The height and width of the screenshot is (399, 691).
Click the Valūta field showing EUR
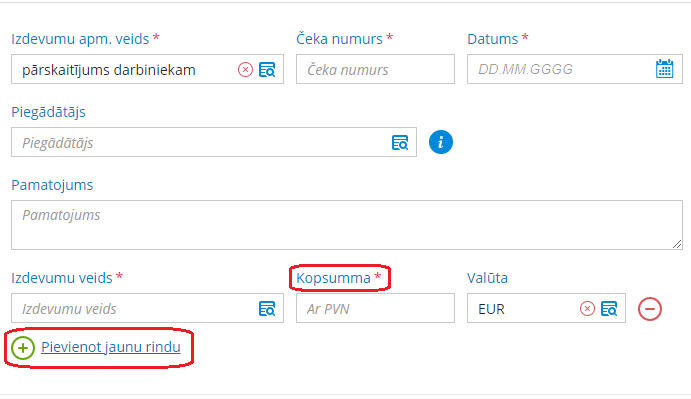point(522,308)
